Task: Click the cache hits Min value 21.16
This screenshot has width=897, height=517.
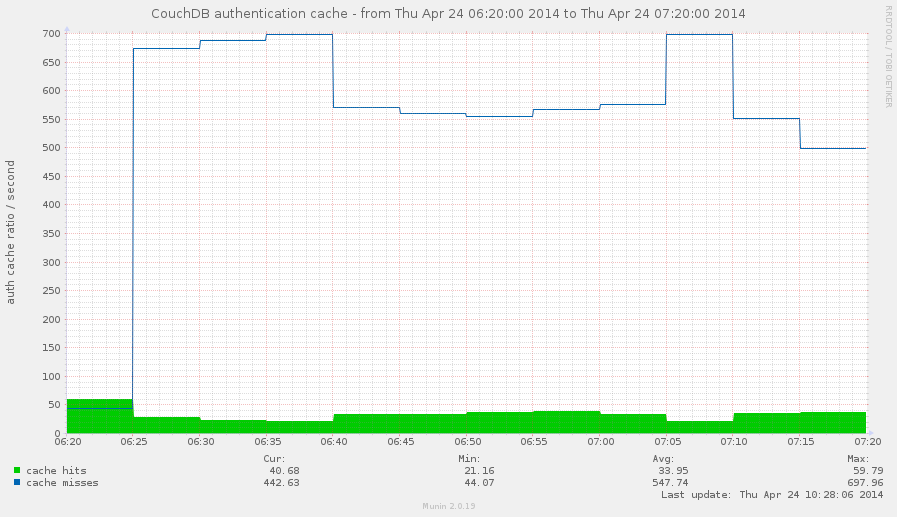Action: point(479,471)
